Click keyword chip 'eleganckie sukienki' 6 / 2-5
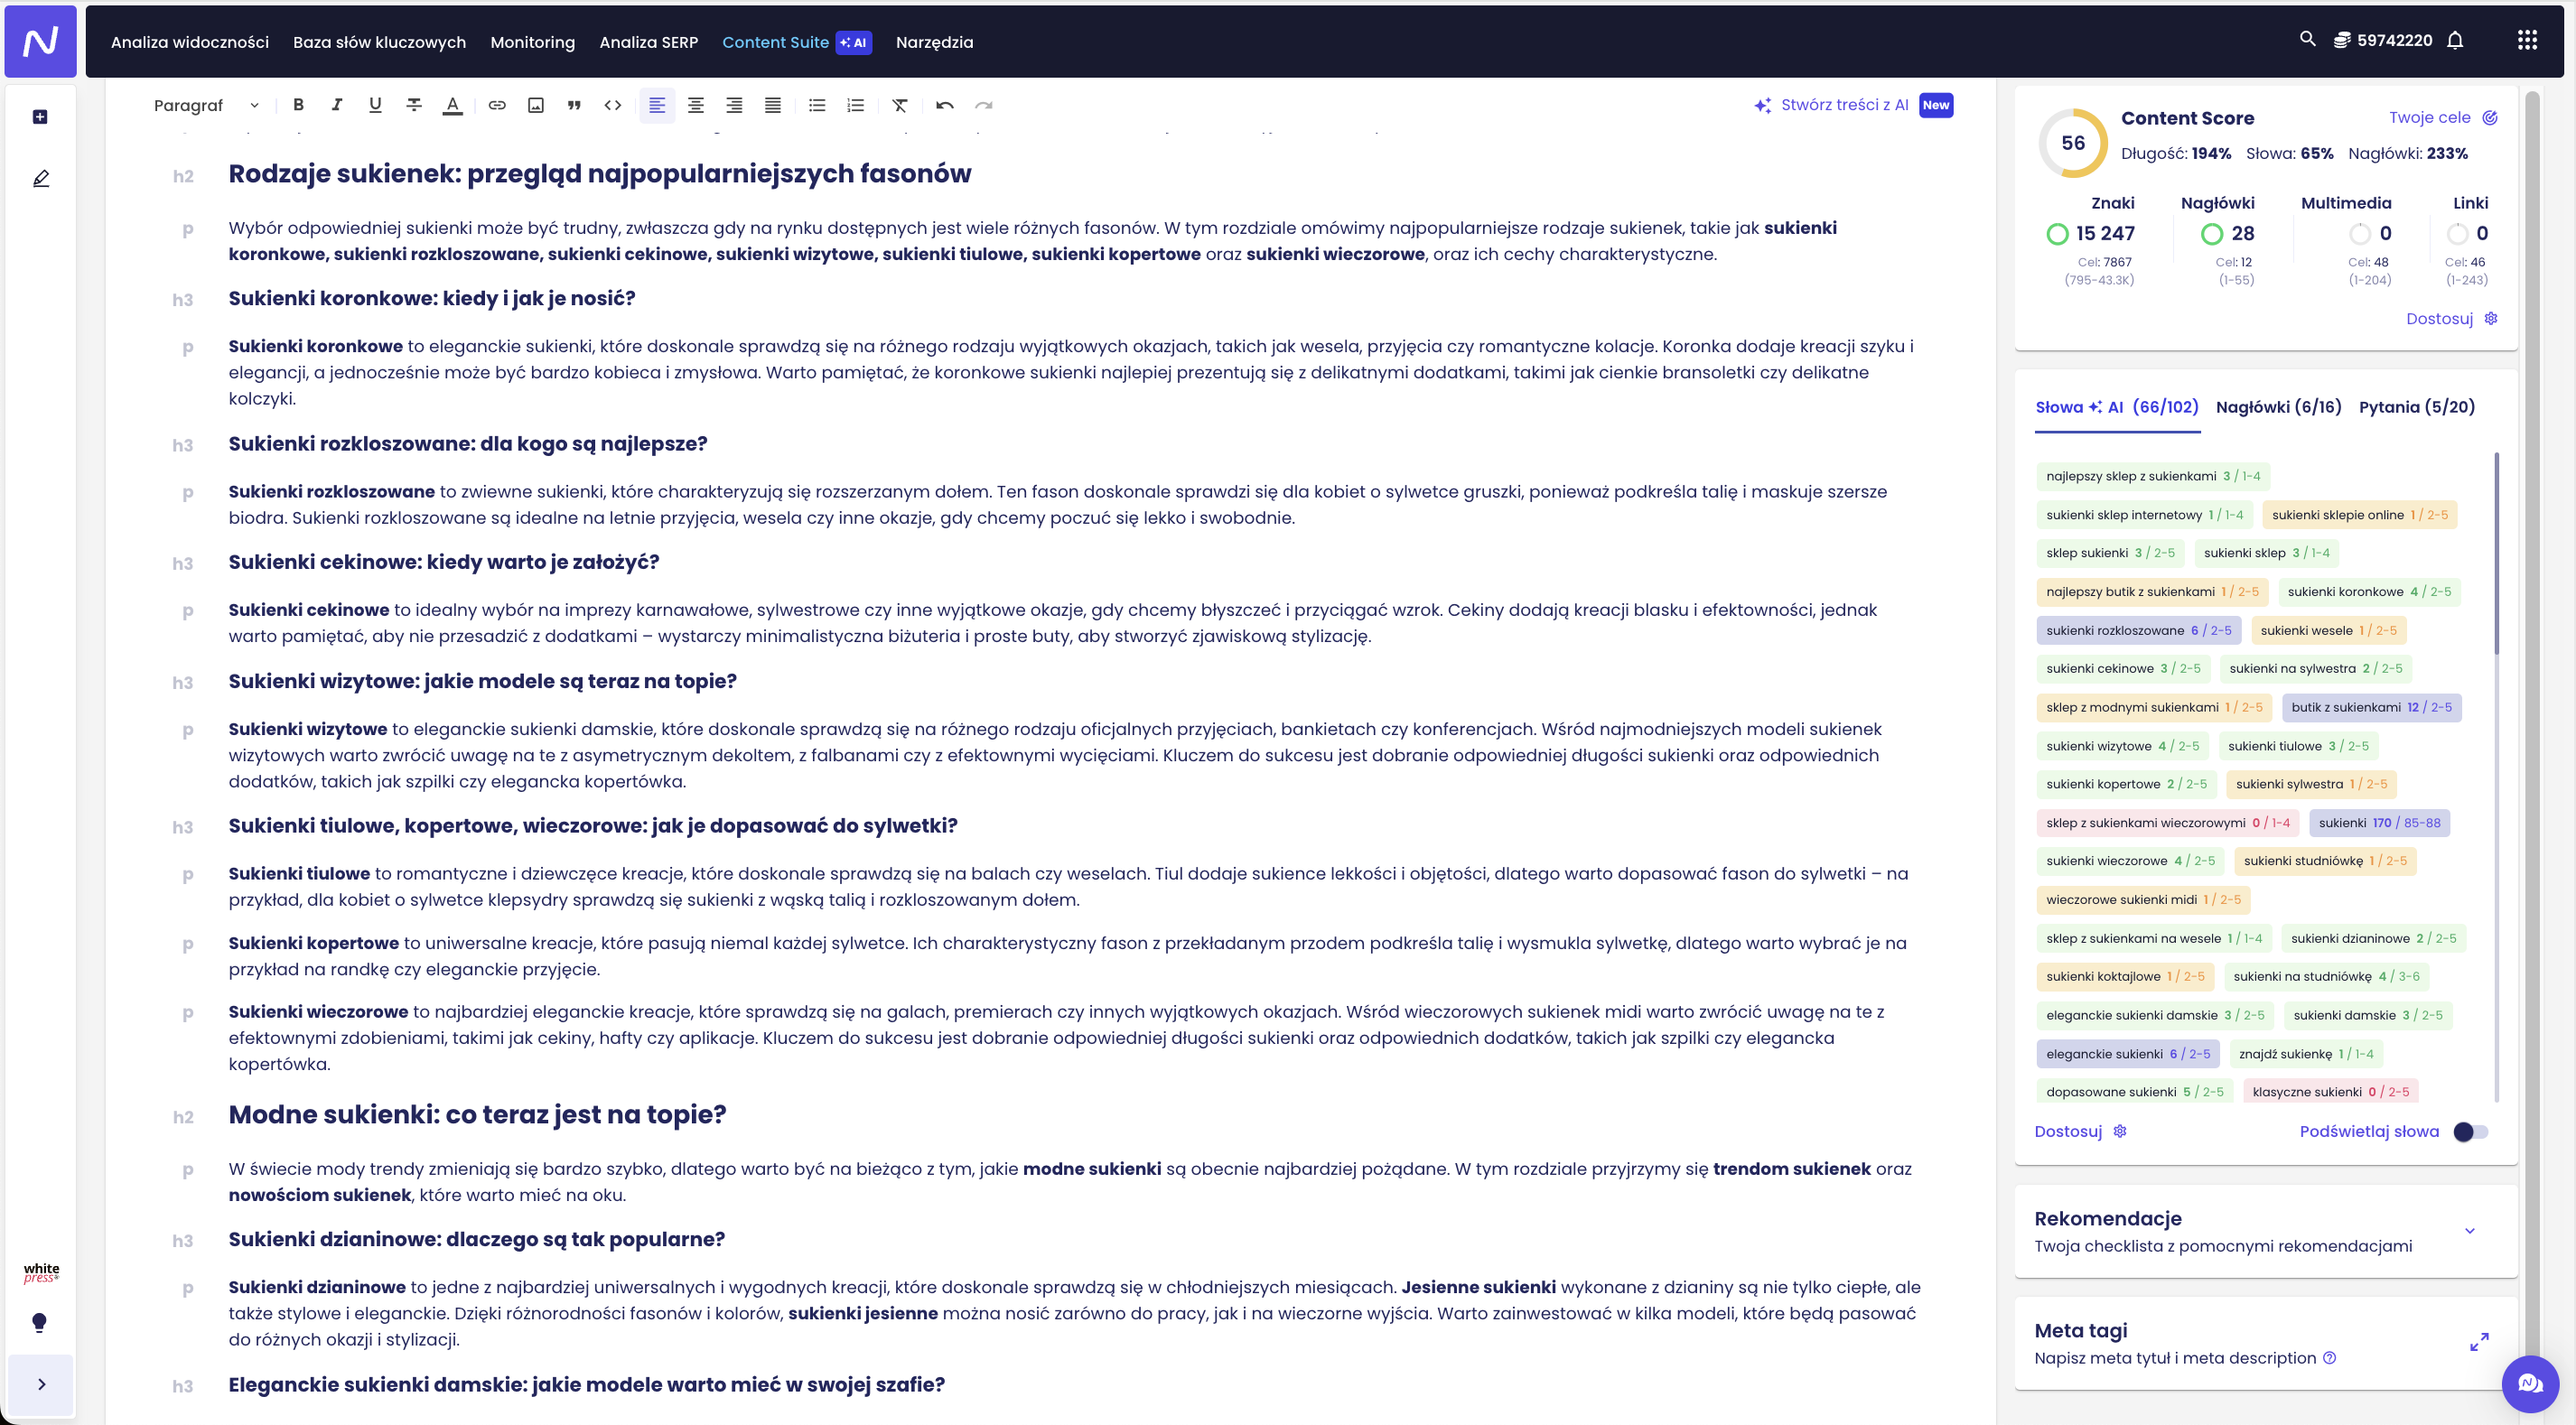This screenshot has width=2576, height=1425. 2128,1053
